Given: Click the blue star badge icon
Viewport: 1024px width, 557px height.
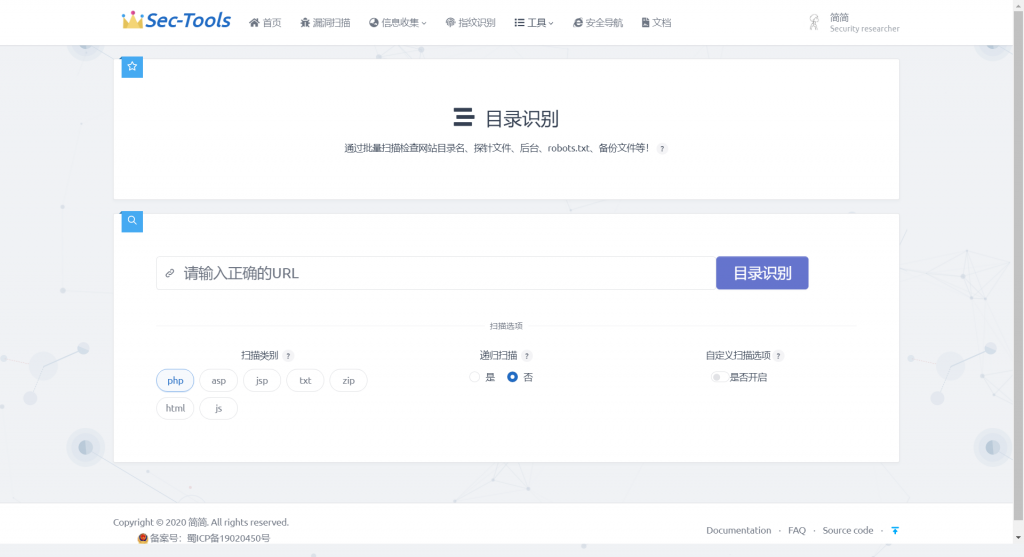Looking at the screenshot, I should (132, 67).
